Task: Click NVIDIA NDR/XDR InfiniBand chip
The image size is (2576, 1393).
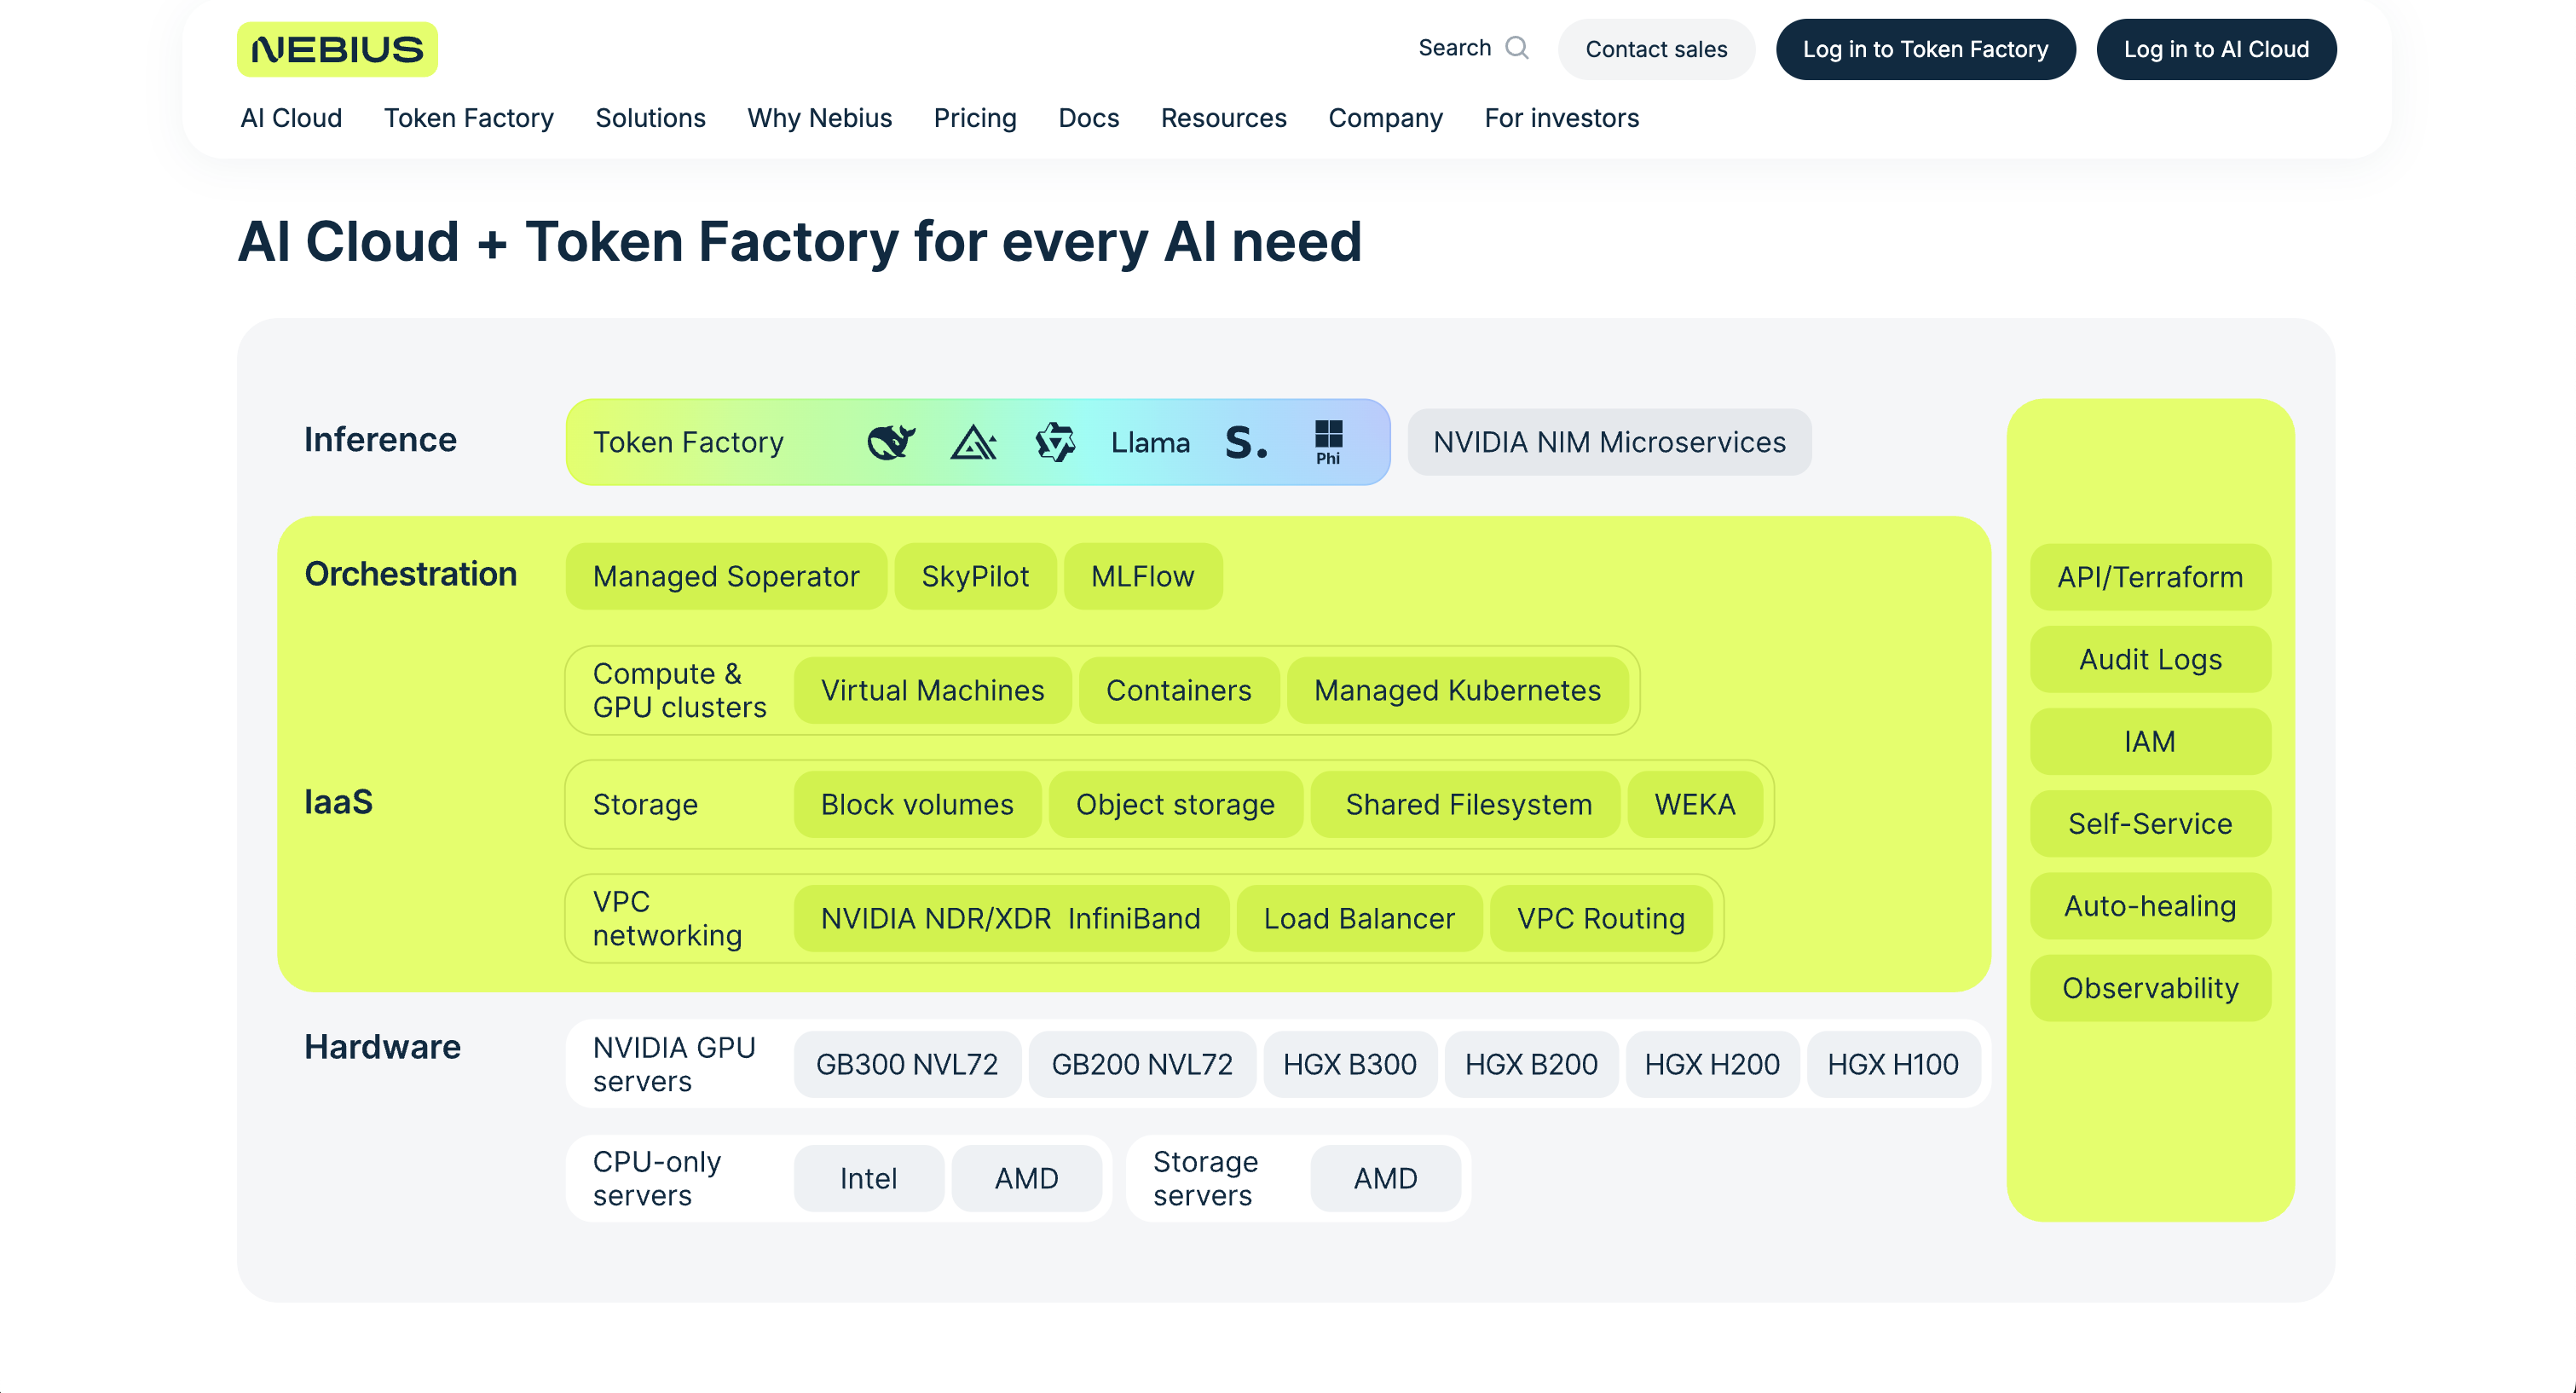Action: pyautogui.click(x=1011, y=918)
